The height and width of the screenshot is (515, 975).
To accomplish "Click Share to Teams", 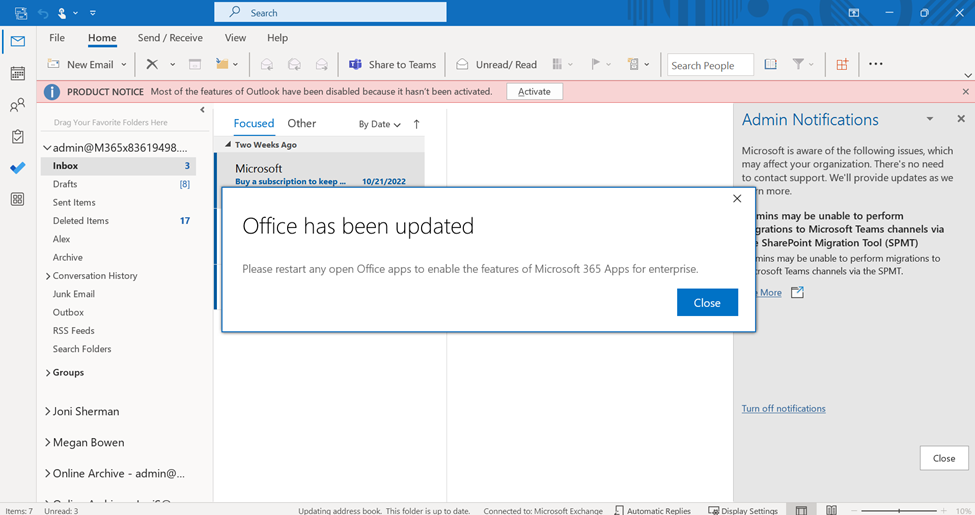I will [392, 64].
